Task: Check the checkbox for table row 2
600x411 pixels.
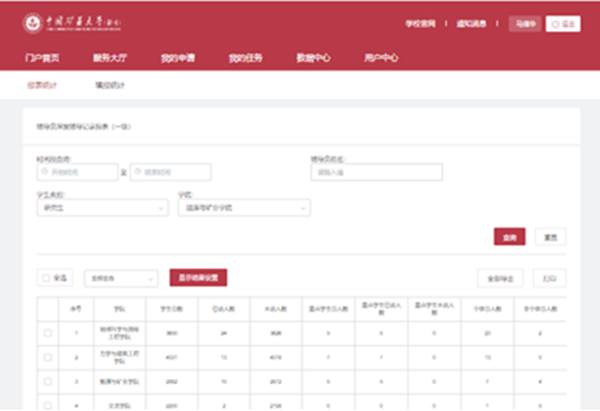Action: point(47,356)
